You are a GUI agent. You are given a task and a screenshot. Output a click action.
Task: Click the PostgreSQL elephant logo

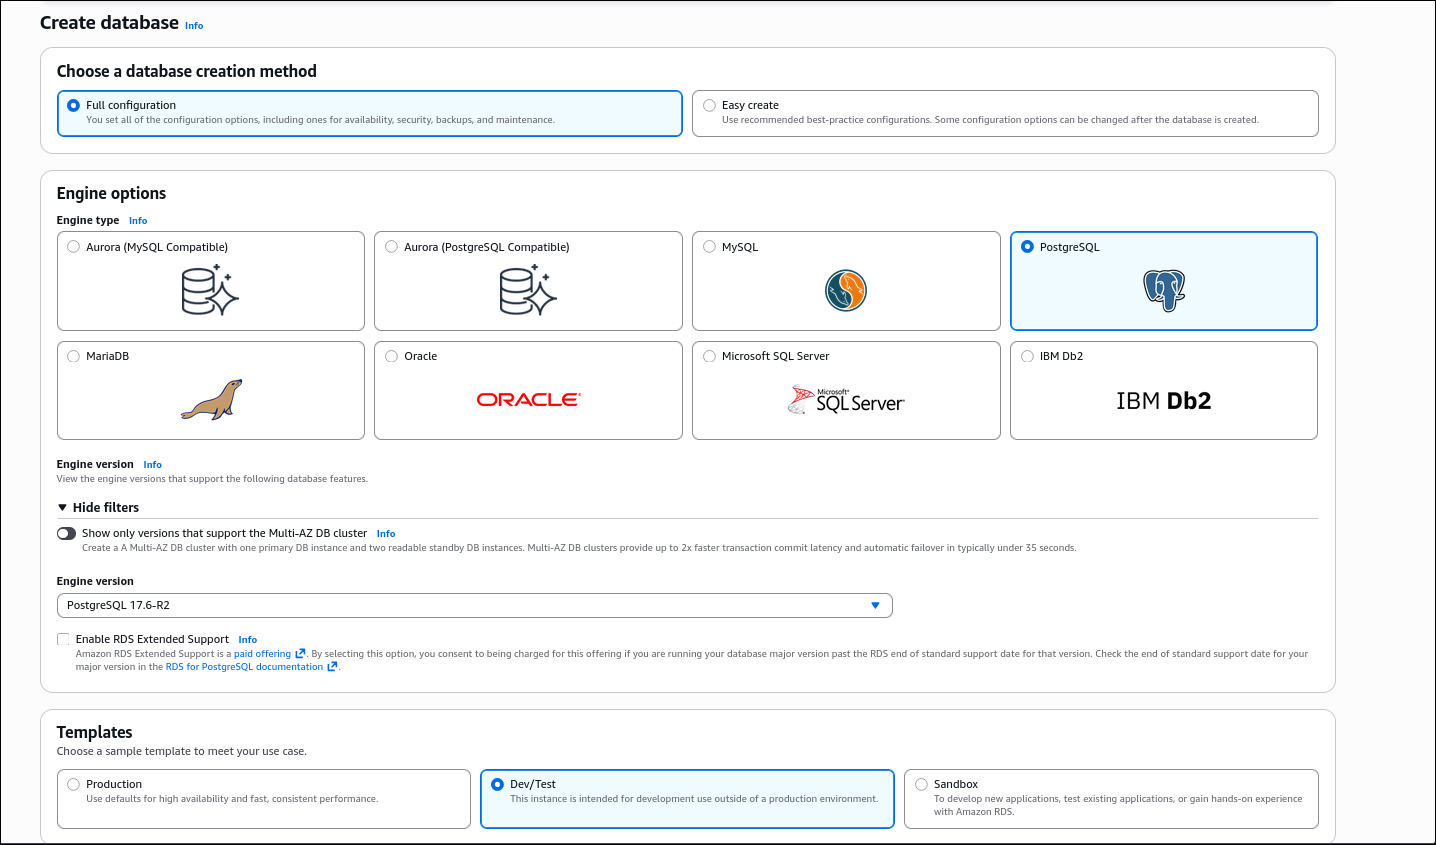point(1164,291)
